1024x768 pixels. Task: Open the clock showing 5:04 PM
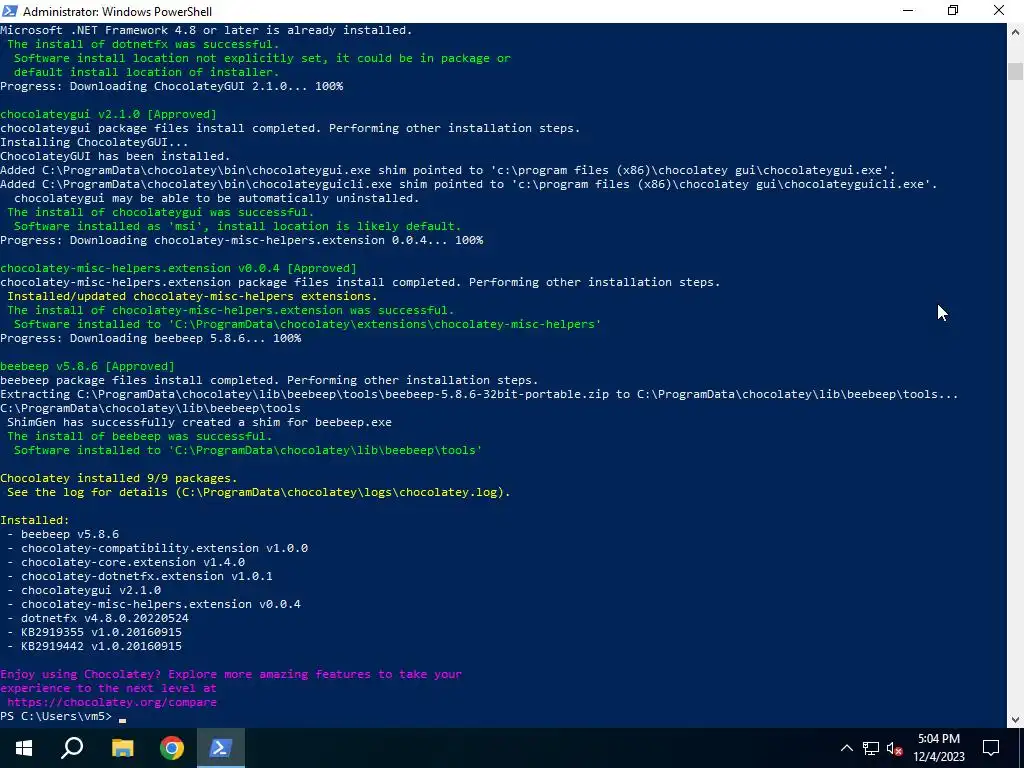click(938, 748)
